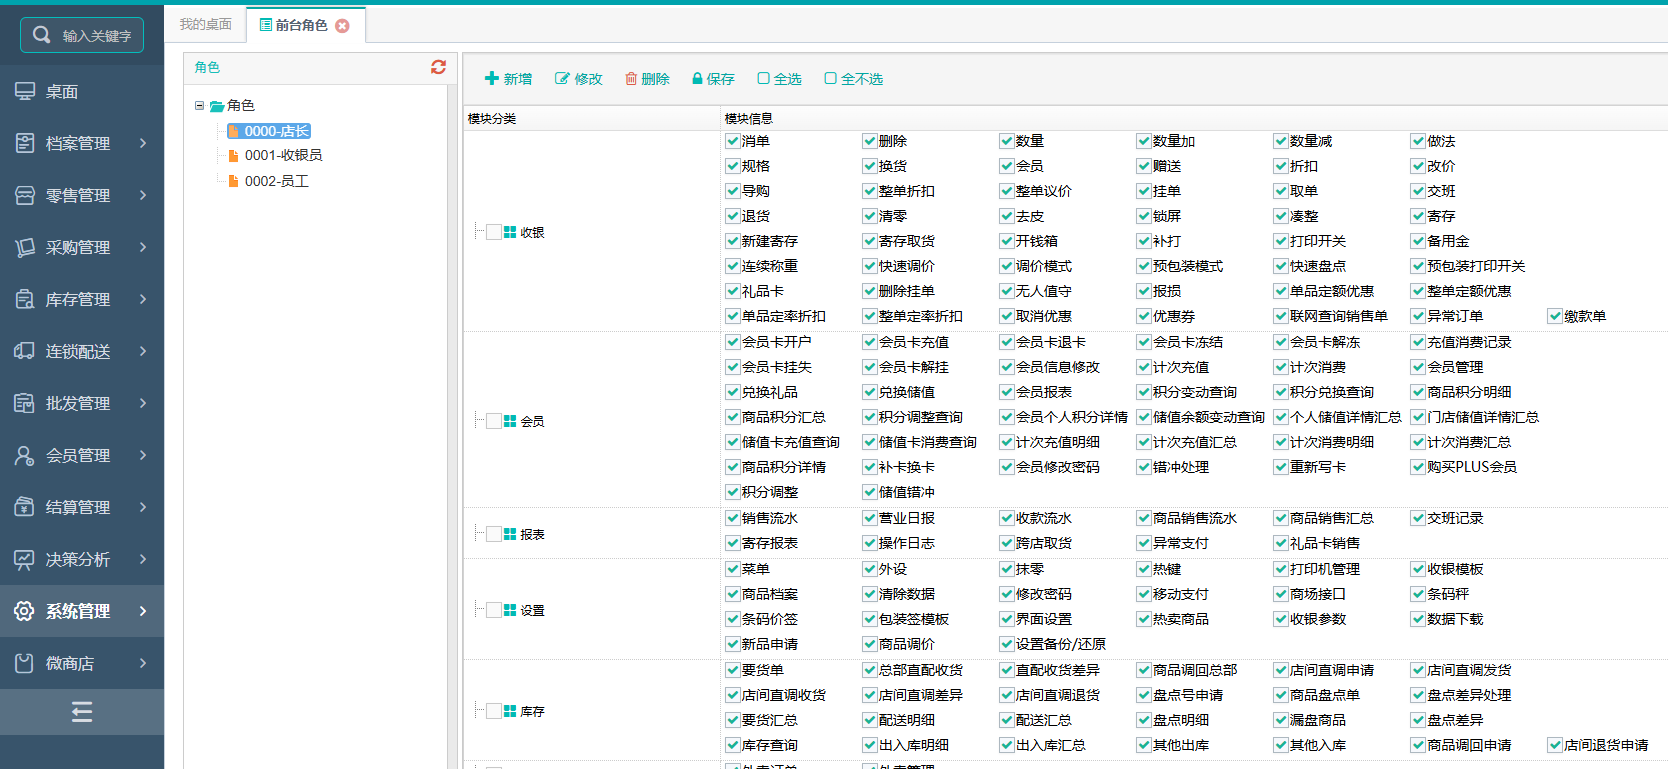Click the 全选 button
1668x769 pixels.
(x=780, y=79)
